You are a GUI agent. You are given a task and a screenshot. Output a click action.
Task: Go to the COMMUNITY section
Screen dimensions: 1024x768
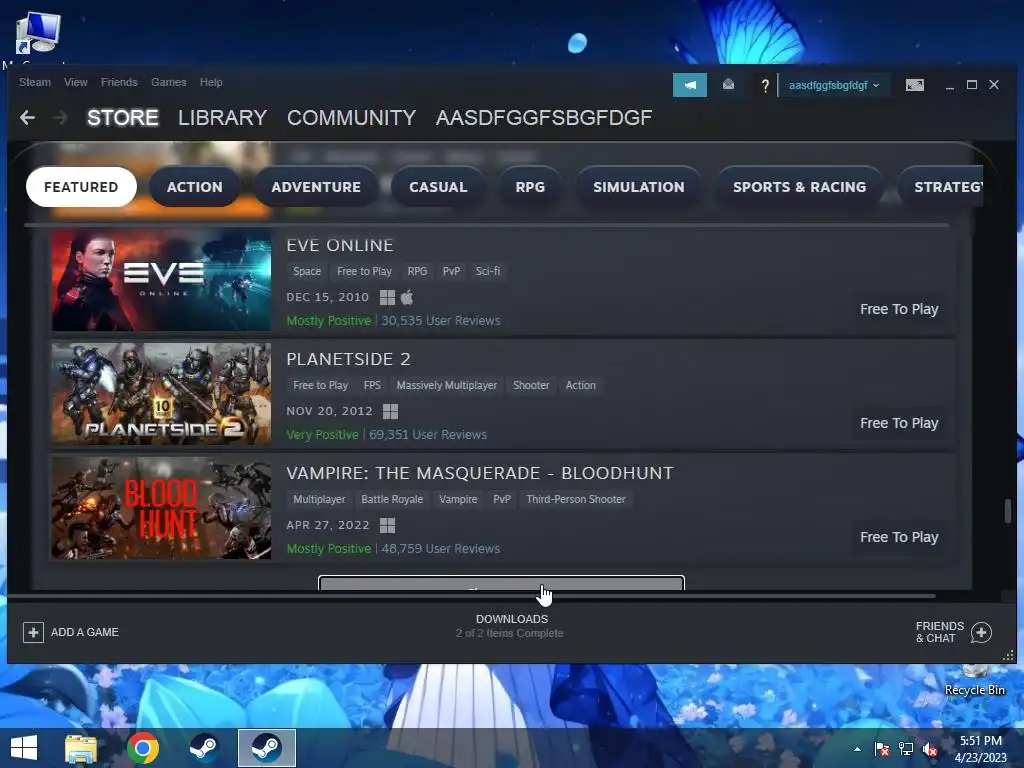tap(351, 118)
